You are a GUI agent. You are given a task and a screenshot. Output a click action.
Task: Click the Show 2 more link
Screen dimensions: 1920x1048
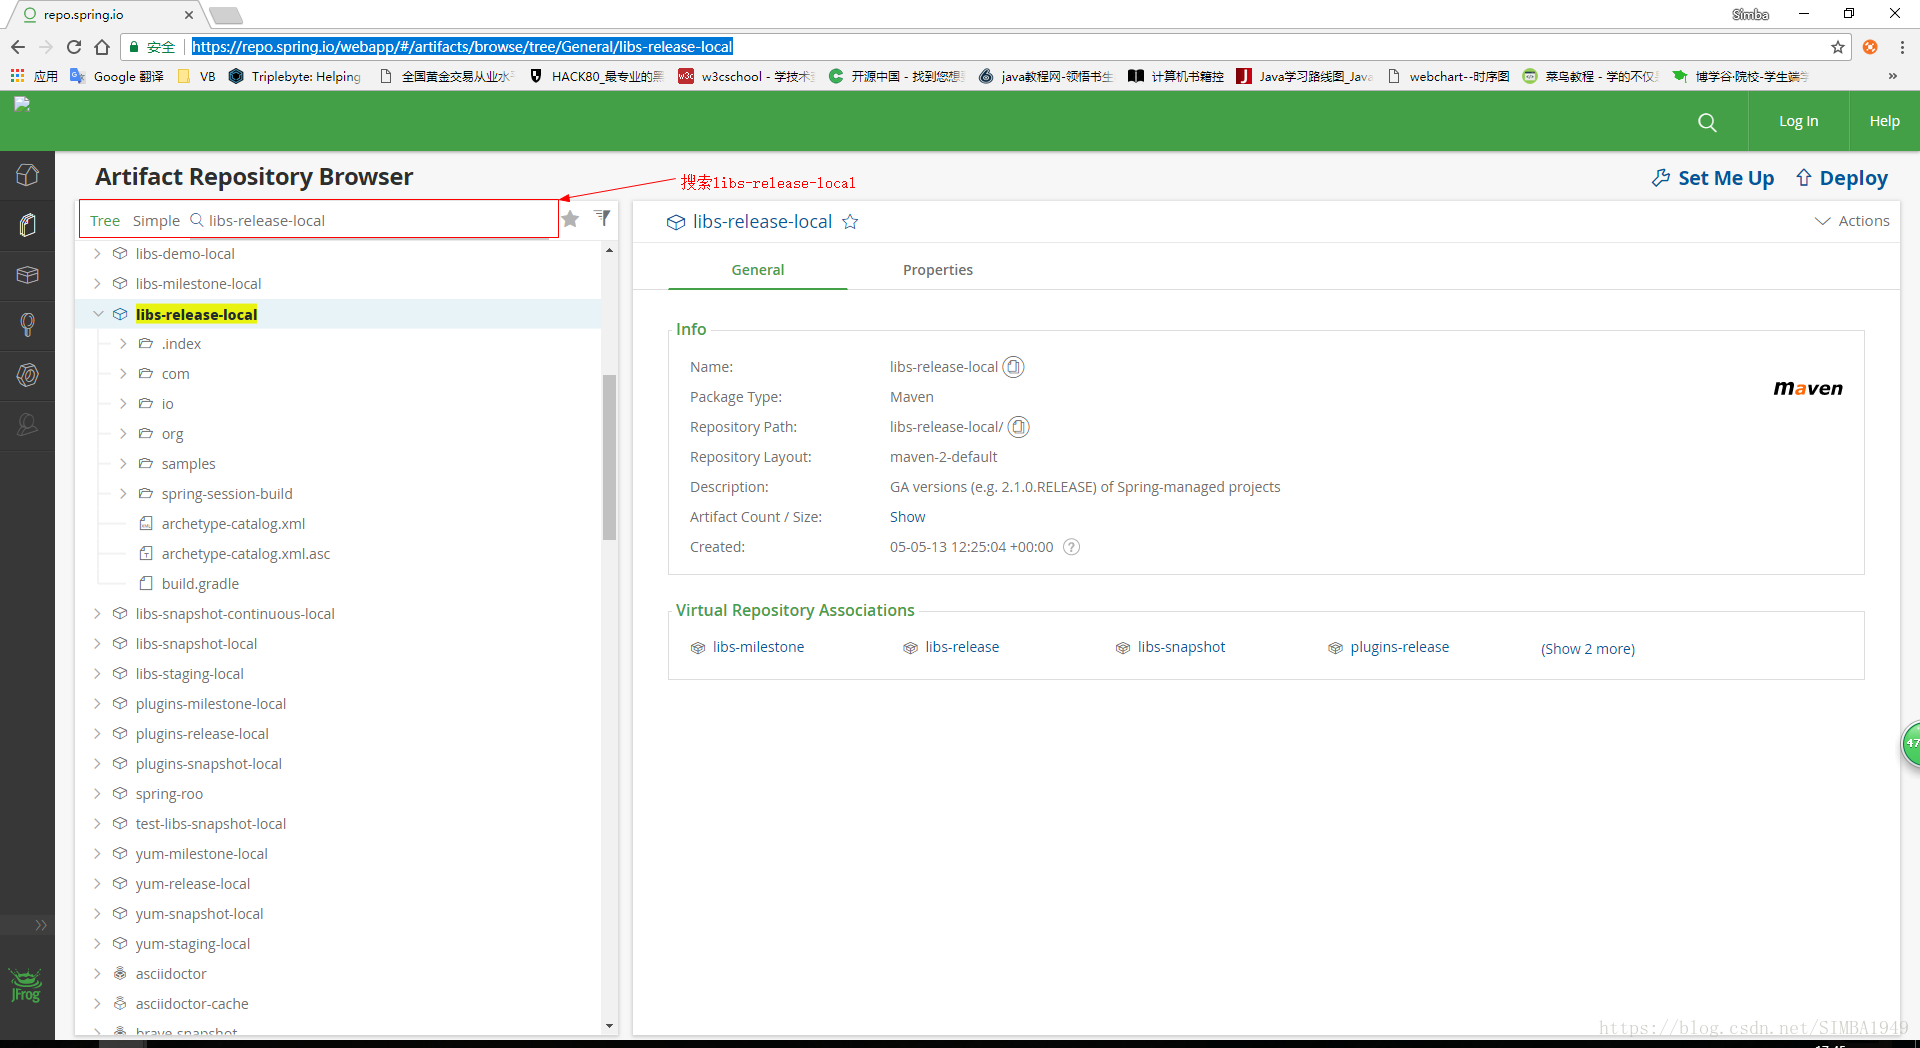coord(1587,649)
